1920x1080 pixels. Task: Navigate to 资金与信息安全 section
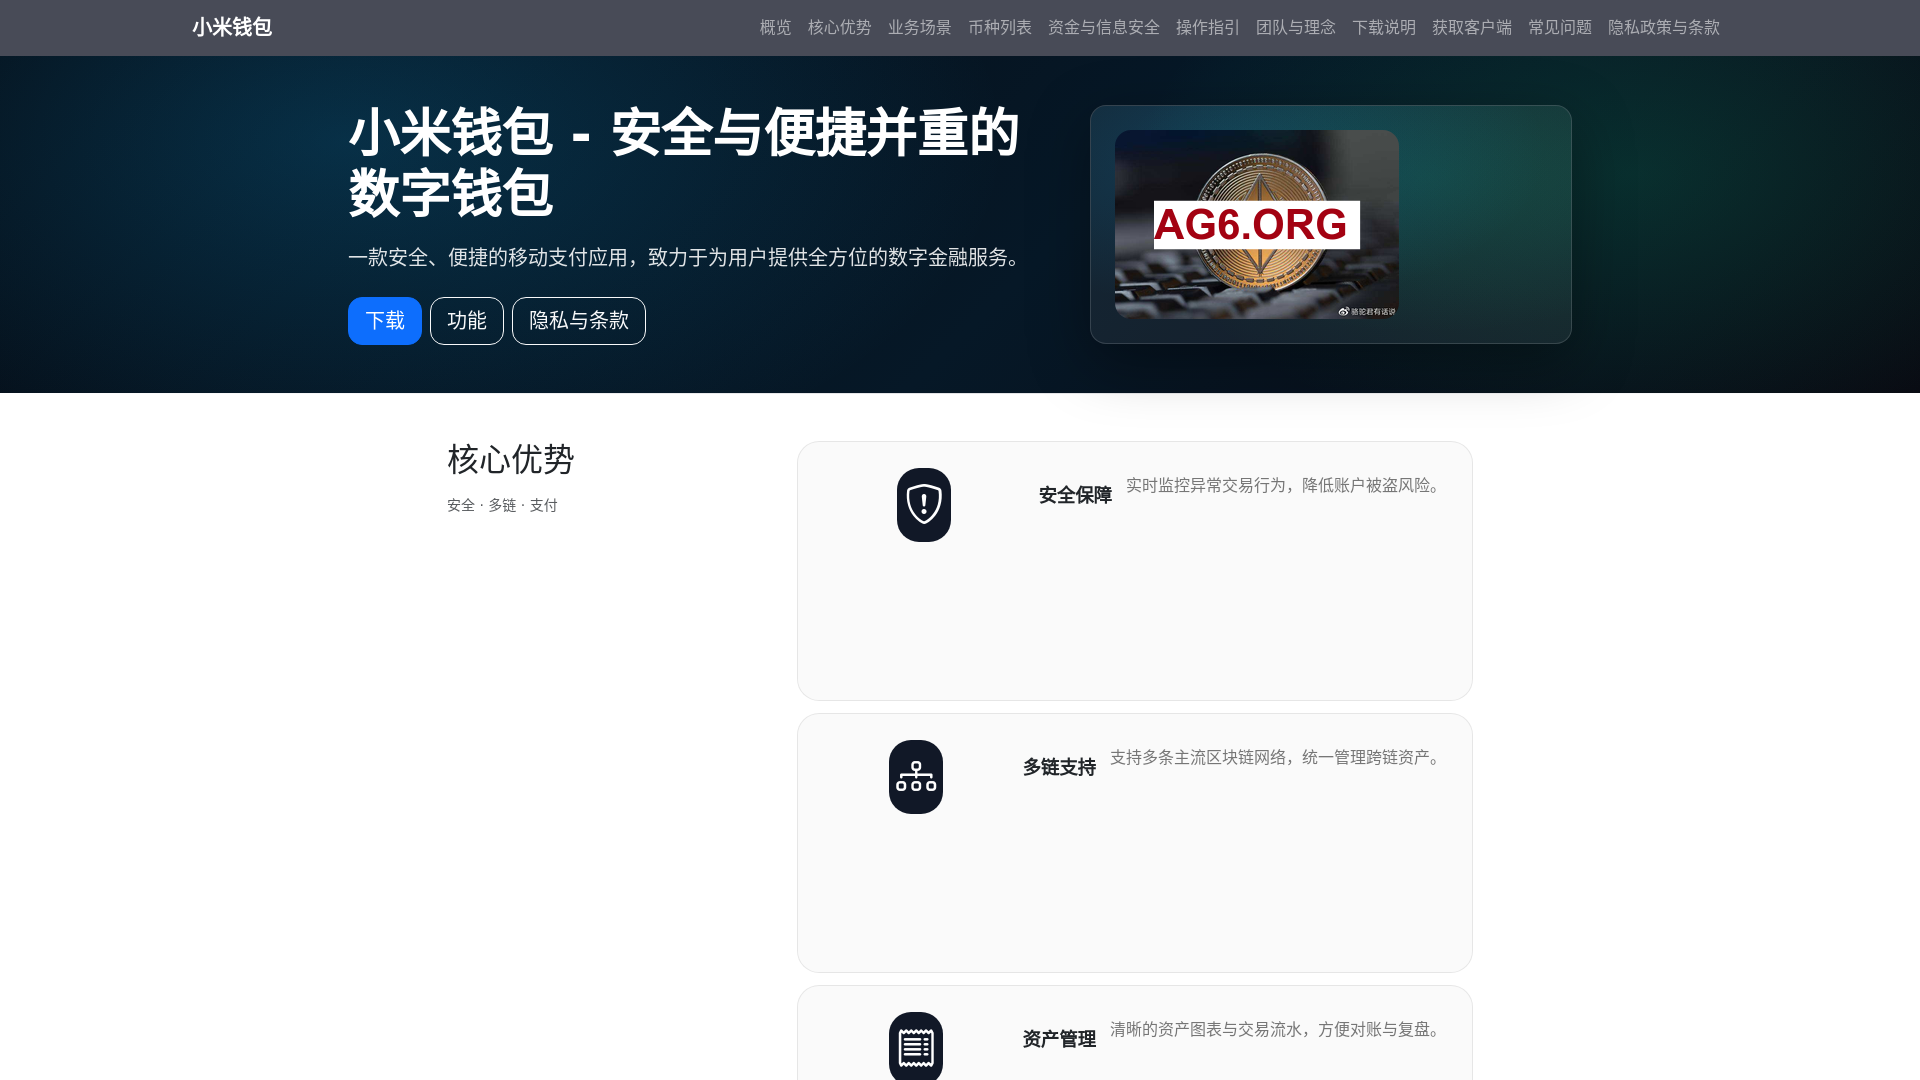1104,27
